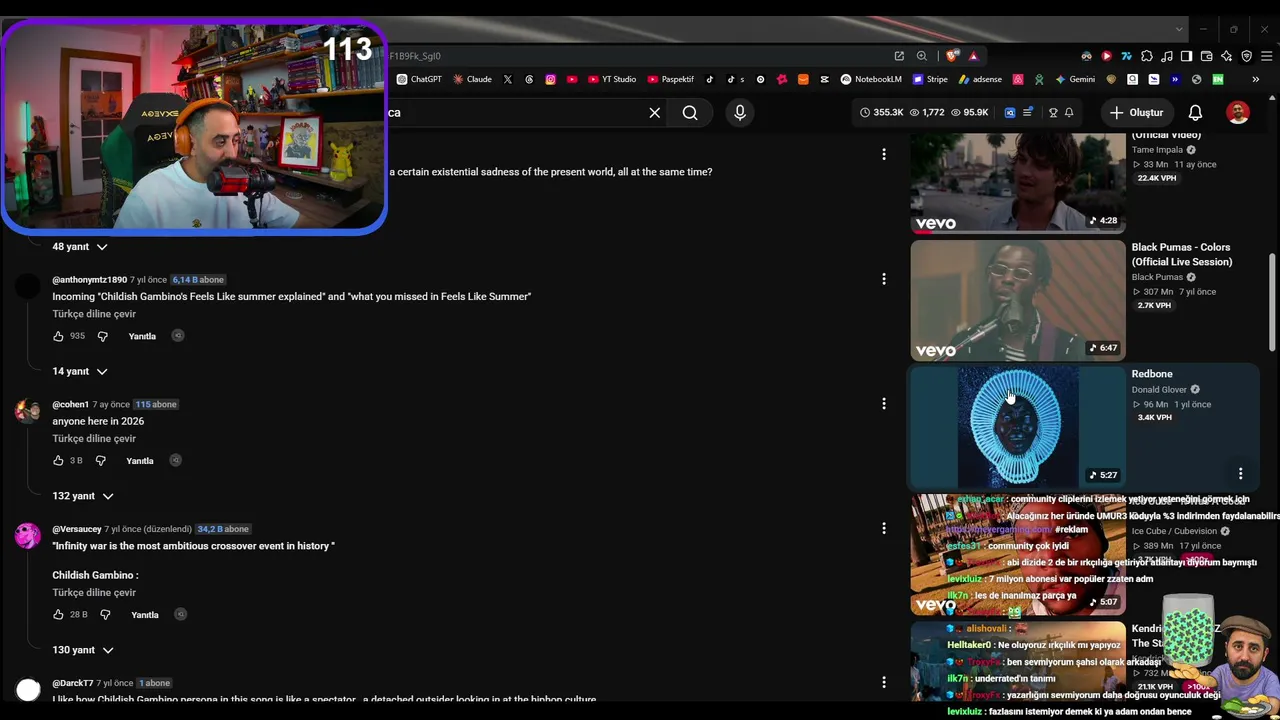Start voice search with the microphone

coord(740,113)
